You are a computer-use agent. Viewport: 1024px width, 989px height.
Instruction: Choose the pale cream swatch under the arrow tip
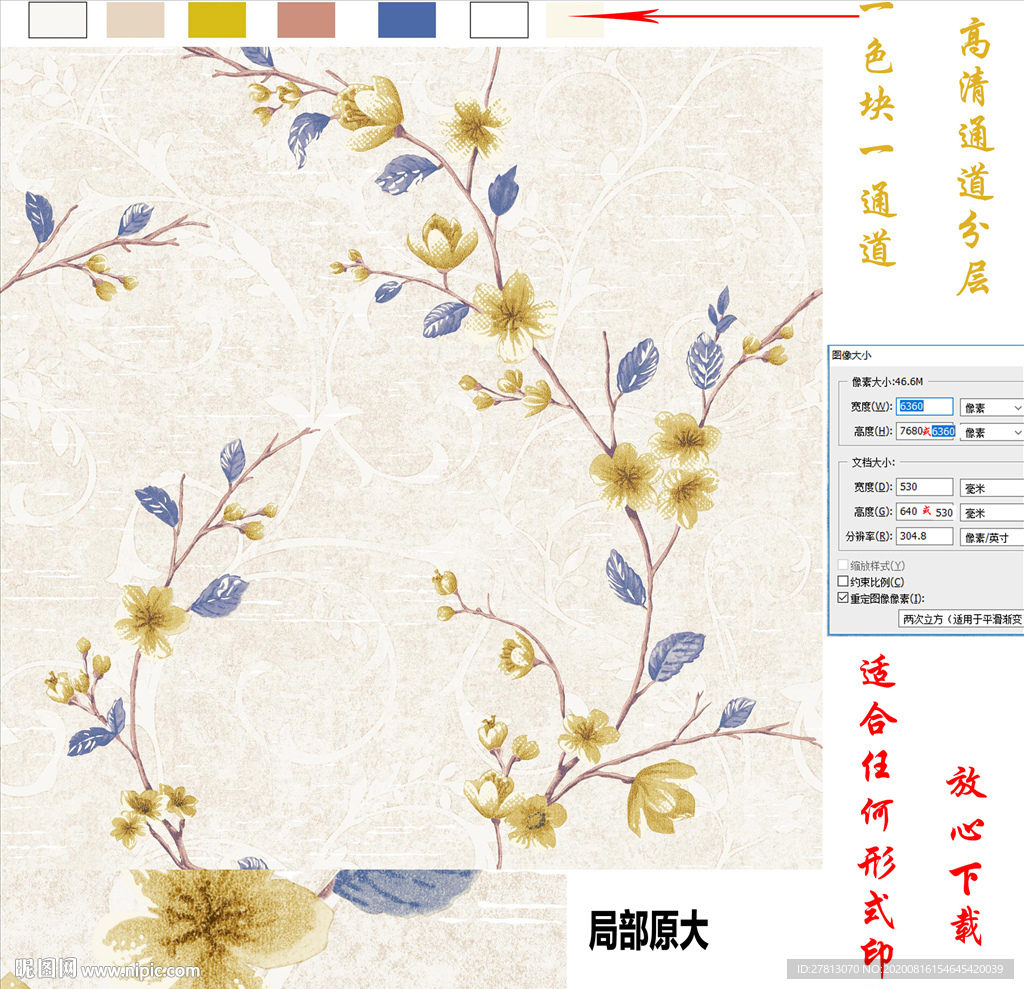[x=575, y=20]
